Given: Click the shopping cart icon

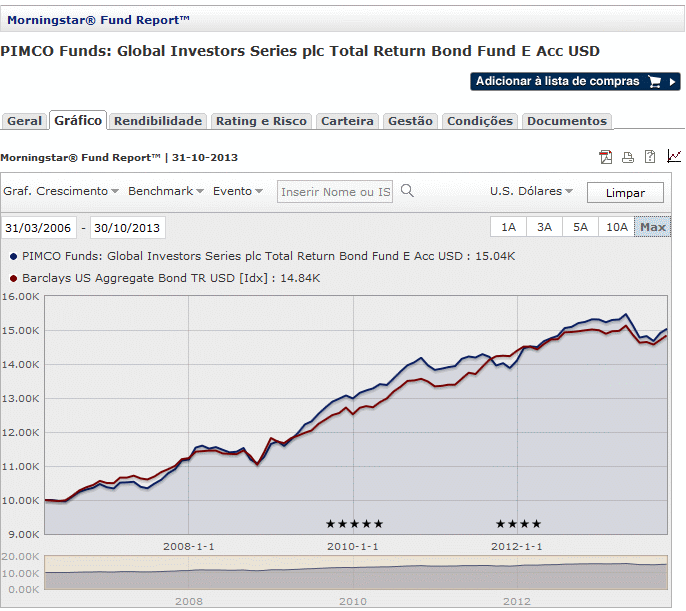Looking at the screenshot, I should coord(654,82).
